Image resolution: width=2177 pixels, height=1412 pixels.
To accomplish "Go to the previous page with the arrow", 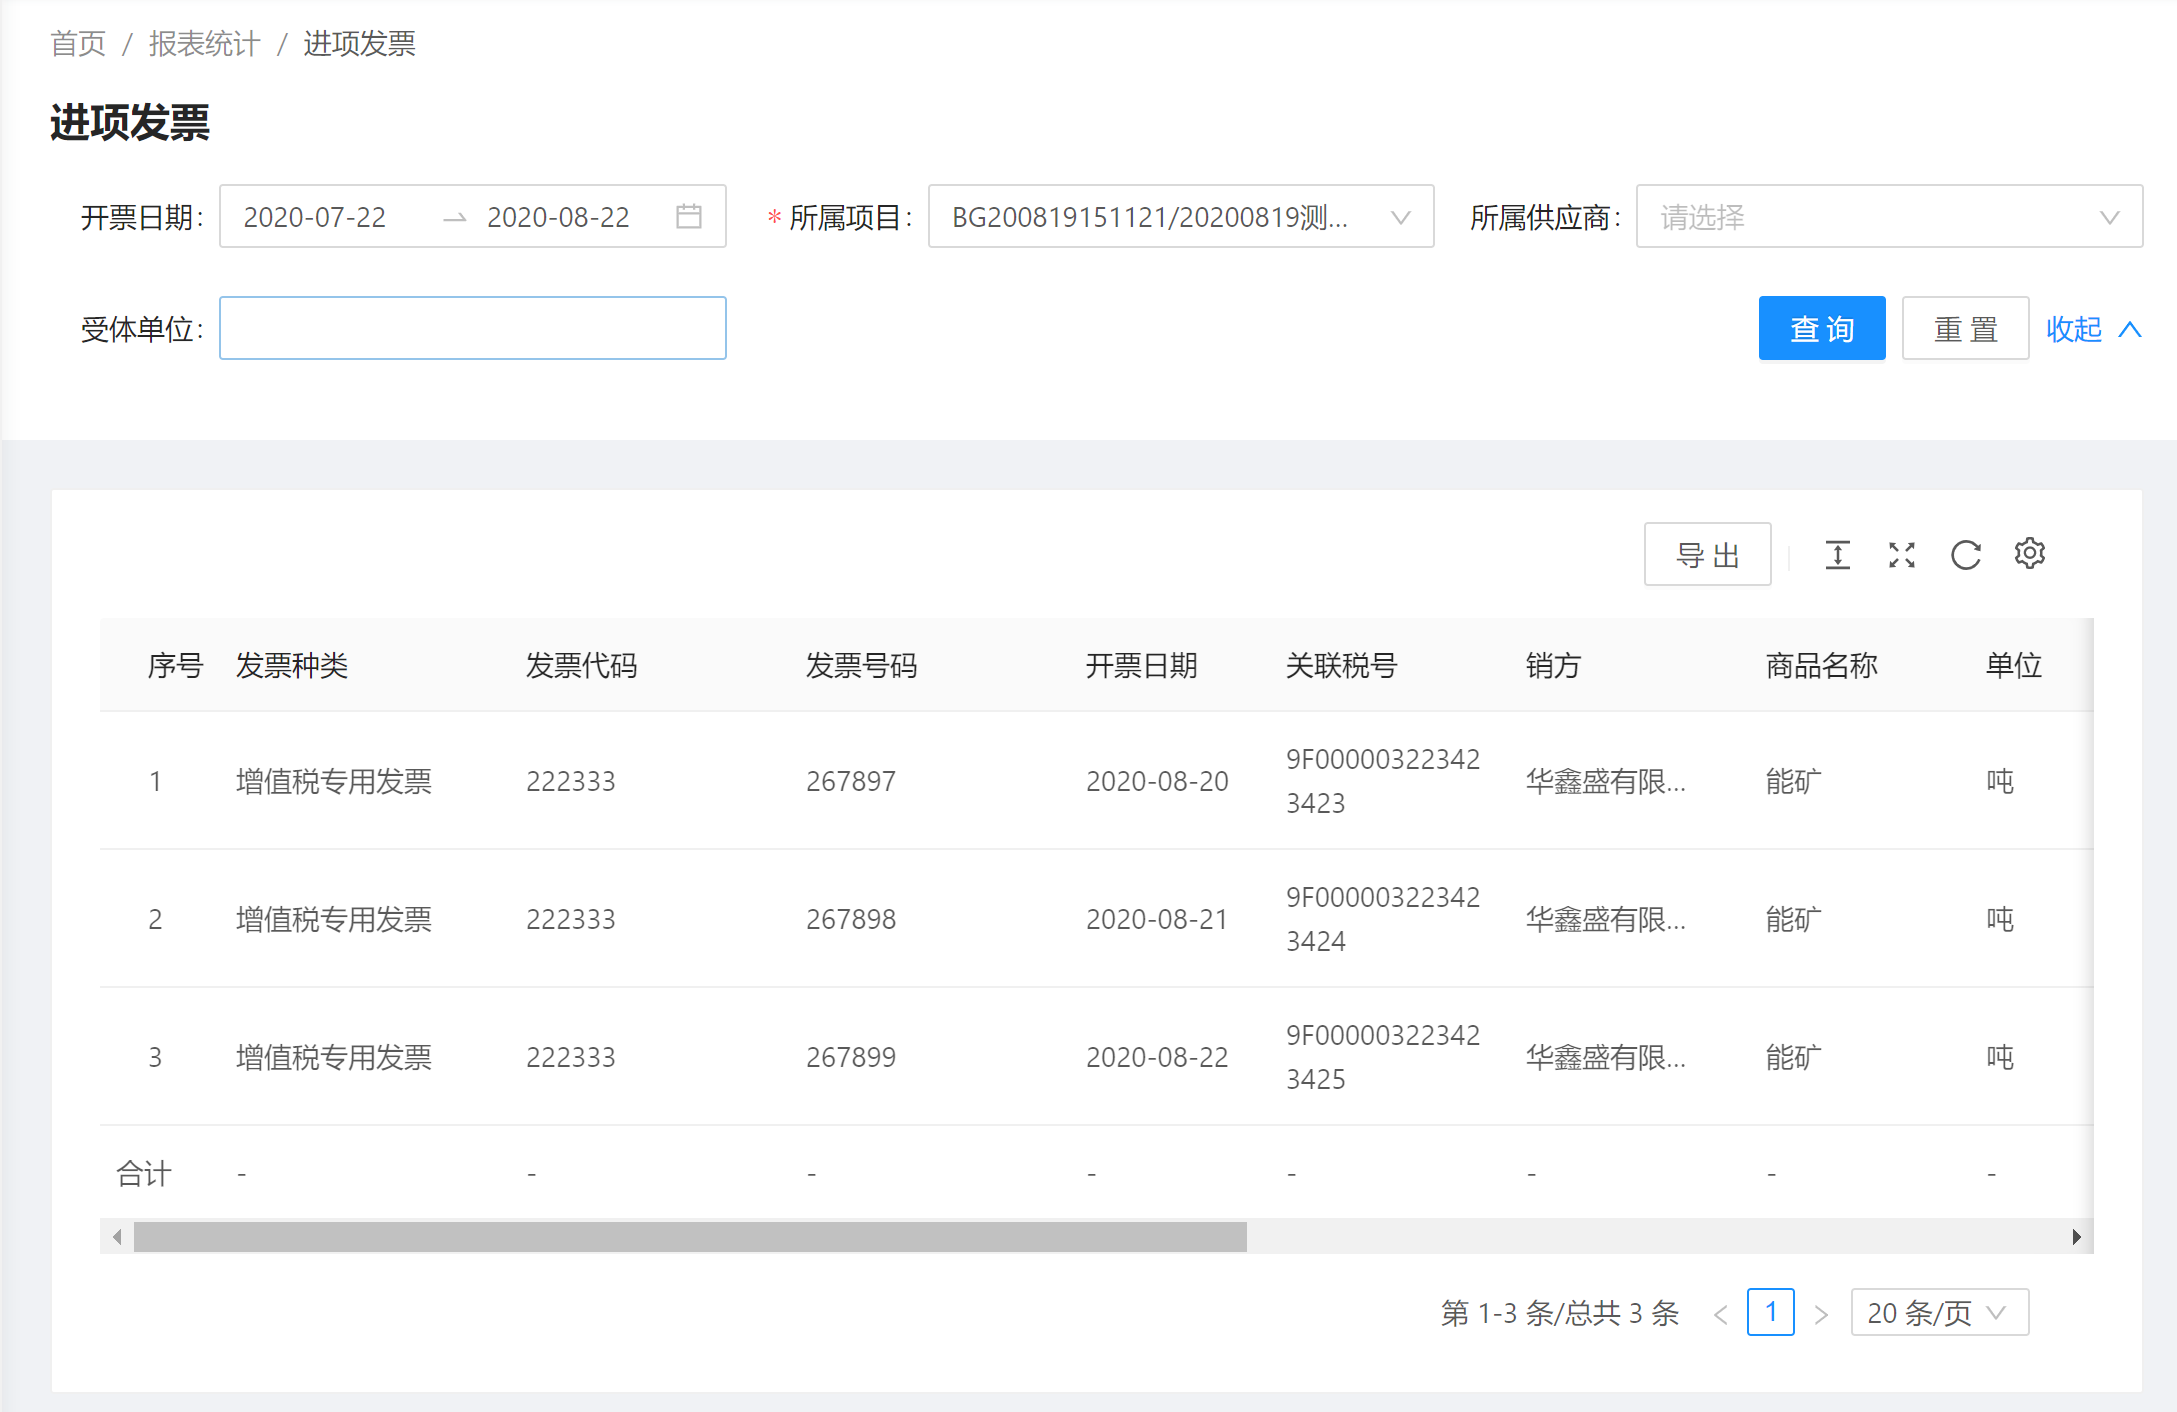I will (x=1720, y=1314).
